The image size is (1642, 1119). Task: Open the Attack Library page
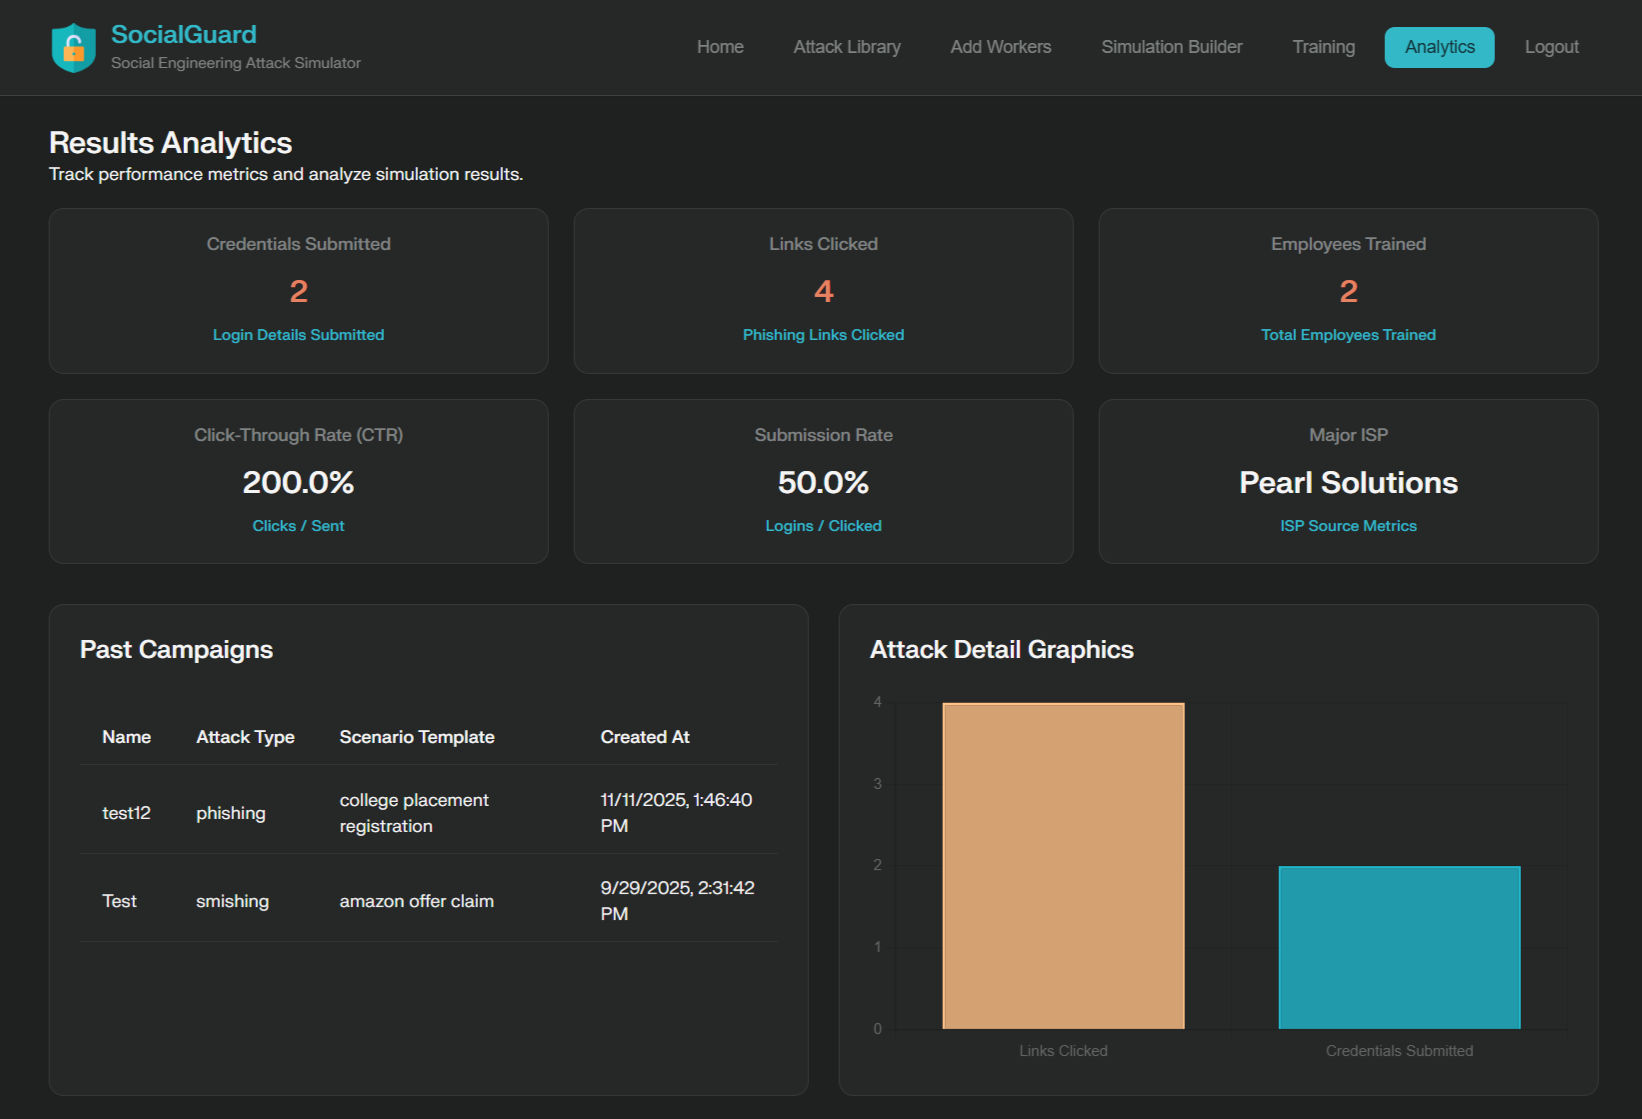pos(846,46)
